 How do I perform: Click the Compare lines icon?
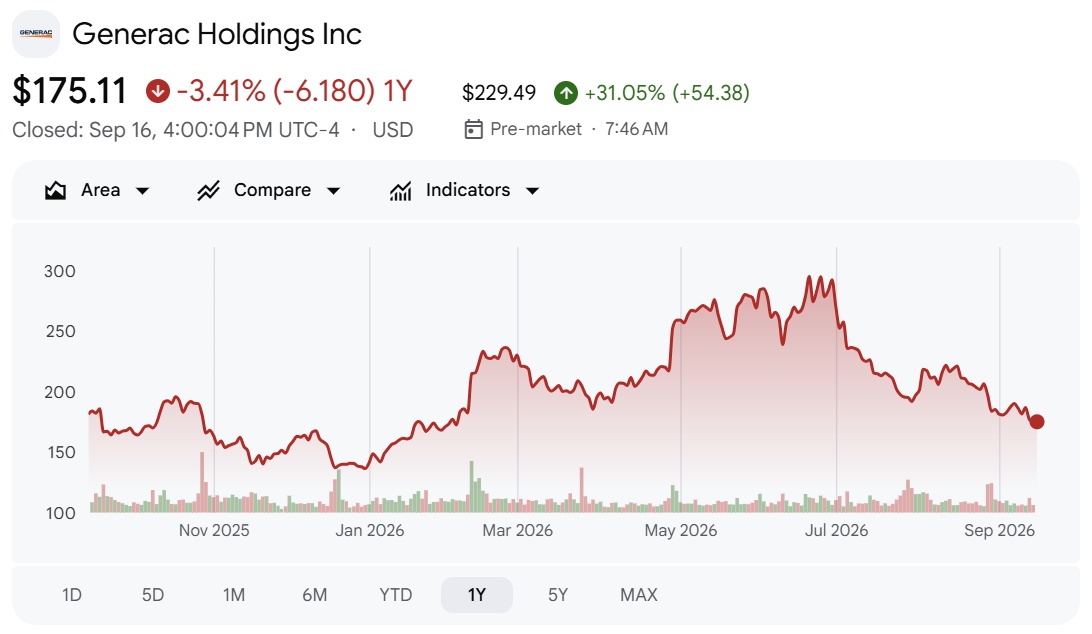tap(208, 190)
